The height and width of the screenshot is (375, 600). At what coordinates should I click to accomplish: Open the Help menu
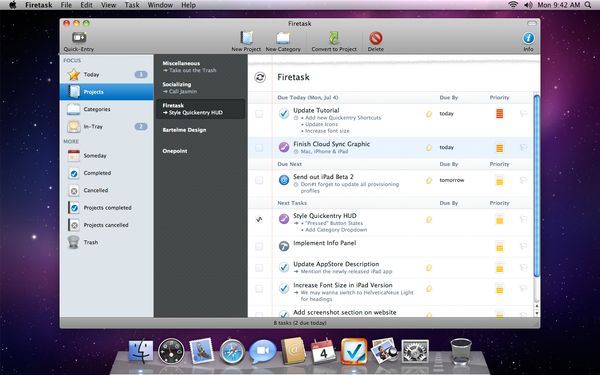(188, 5)
